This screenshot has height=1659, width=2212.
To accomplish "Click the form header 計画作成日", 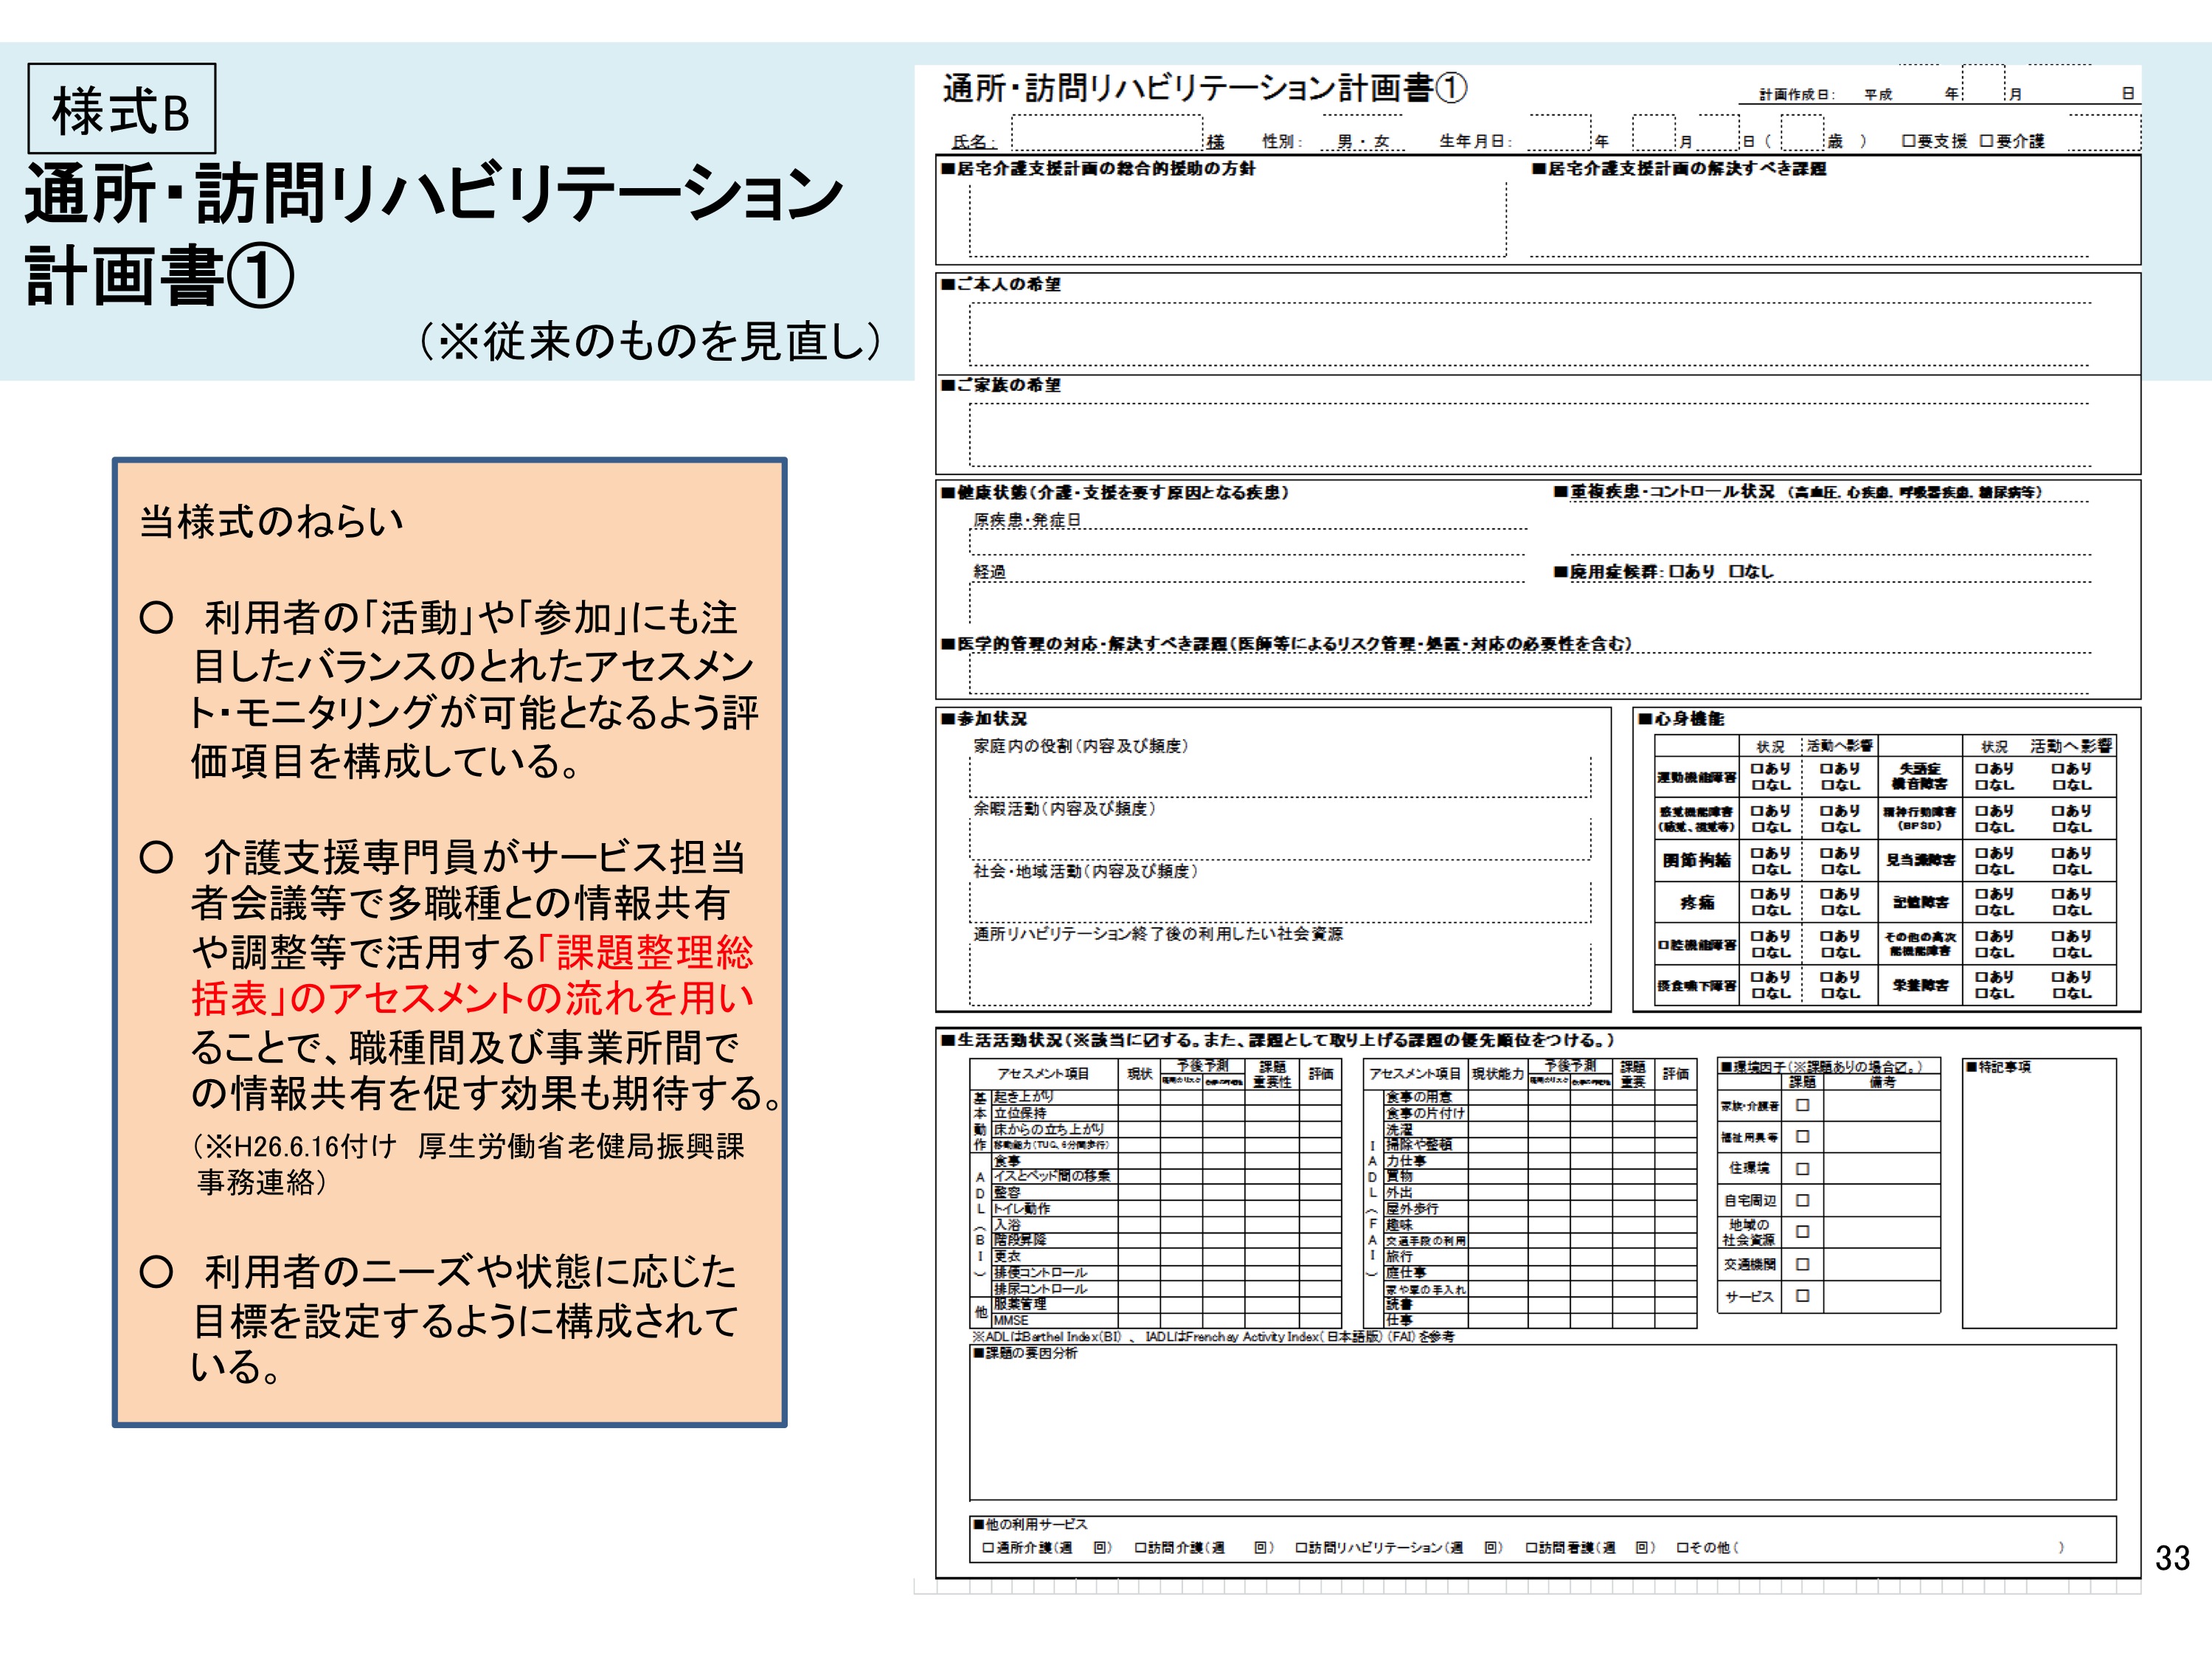I will click(1797, 94).
